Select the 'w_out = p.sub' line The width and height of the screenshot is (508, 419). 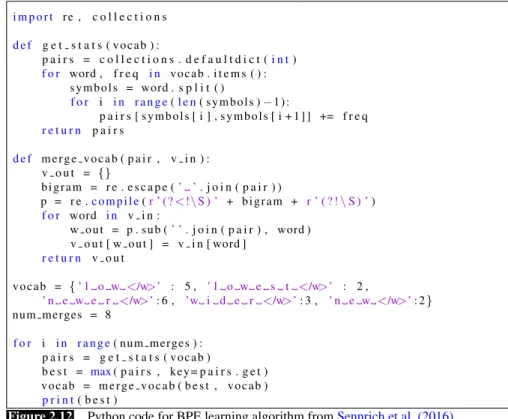(x=190, y=230)
